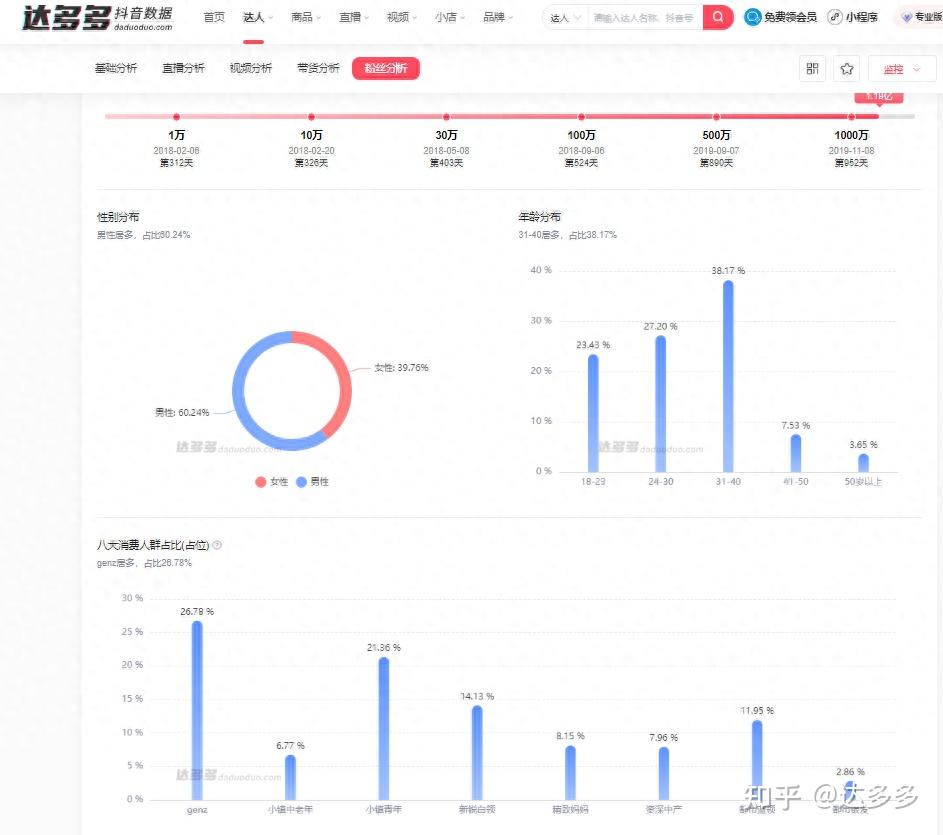Viewport: 943px width, 835px height.
Task: Open the 首页 menu item
Action: click(213, 17)
